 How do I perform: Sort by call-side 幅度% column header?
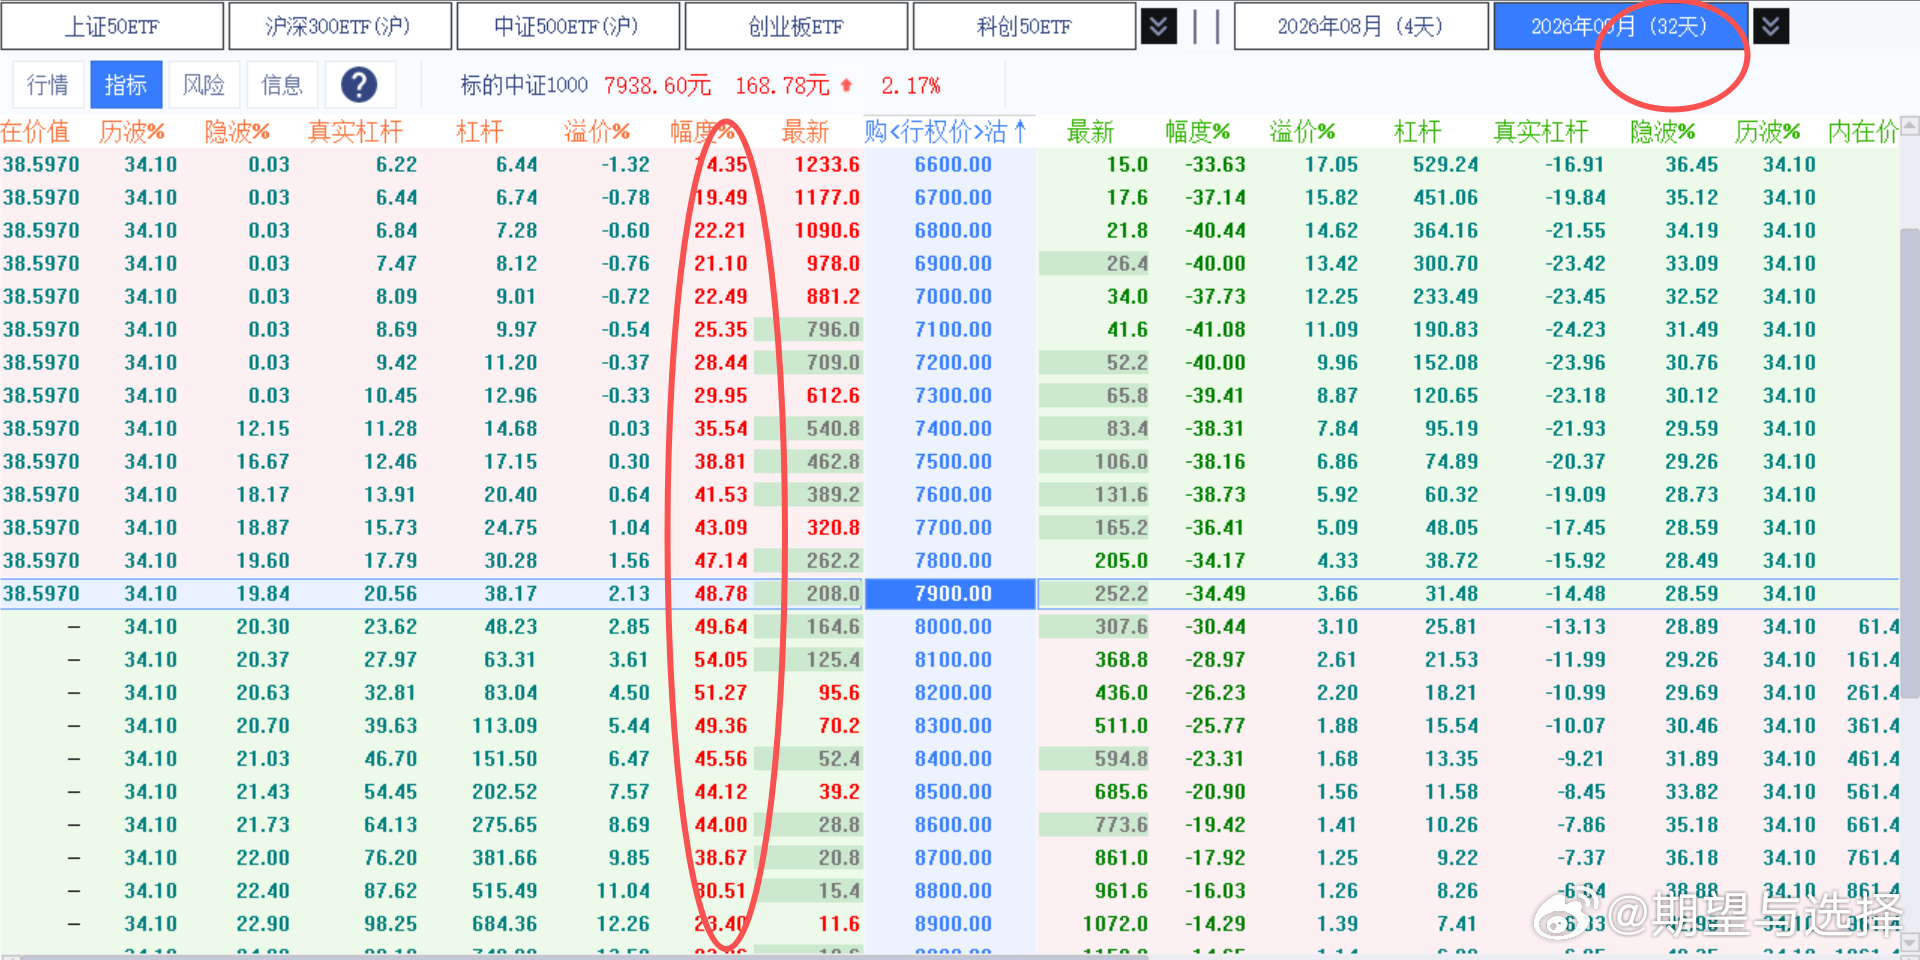(702, 132)
